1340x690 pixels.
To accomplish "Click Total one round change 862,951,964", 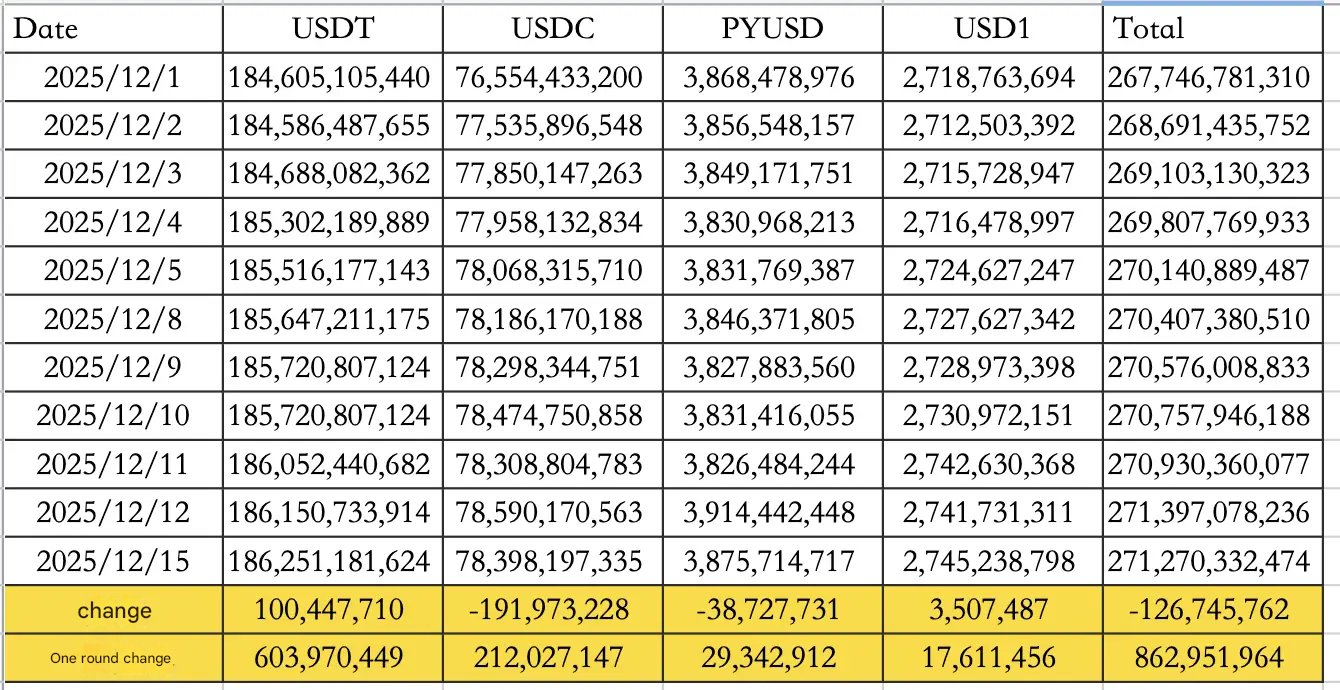I will click(1209, 658).
